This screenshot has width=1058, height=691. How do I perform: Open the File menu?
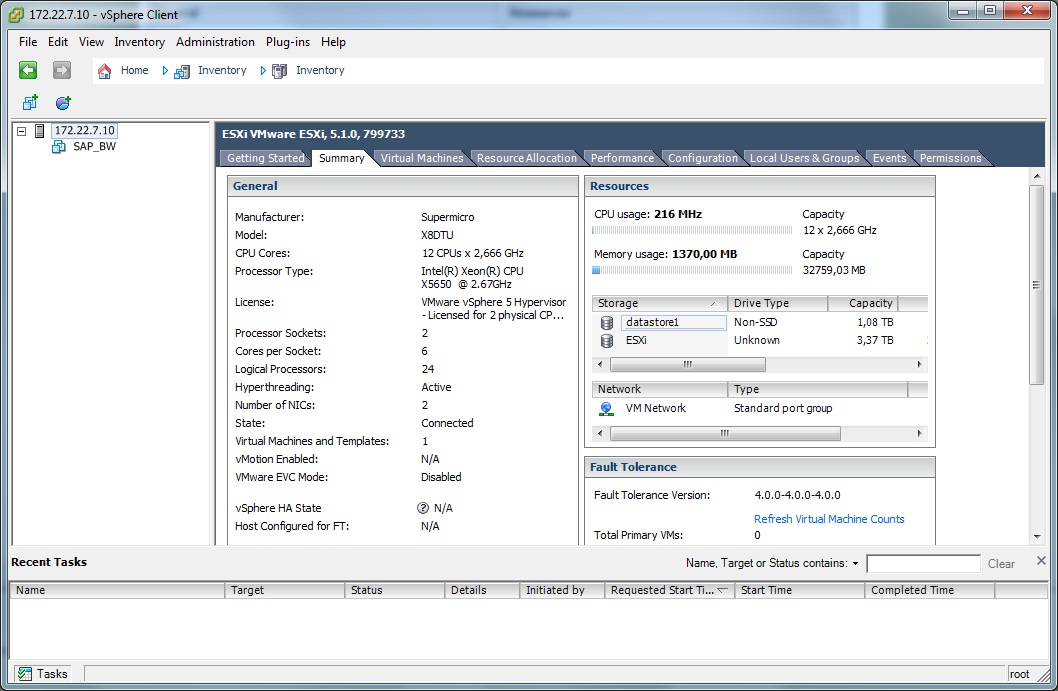(28, 42)
